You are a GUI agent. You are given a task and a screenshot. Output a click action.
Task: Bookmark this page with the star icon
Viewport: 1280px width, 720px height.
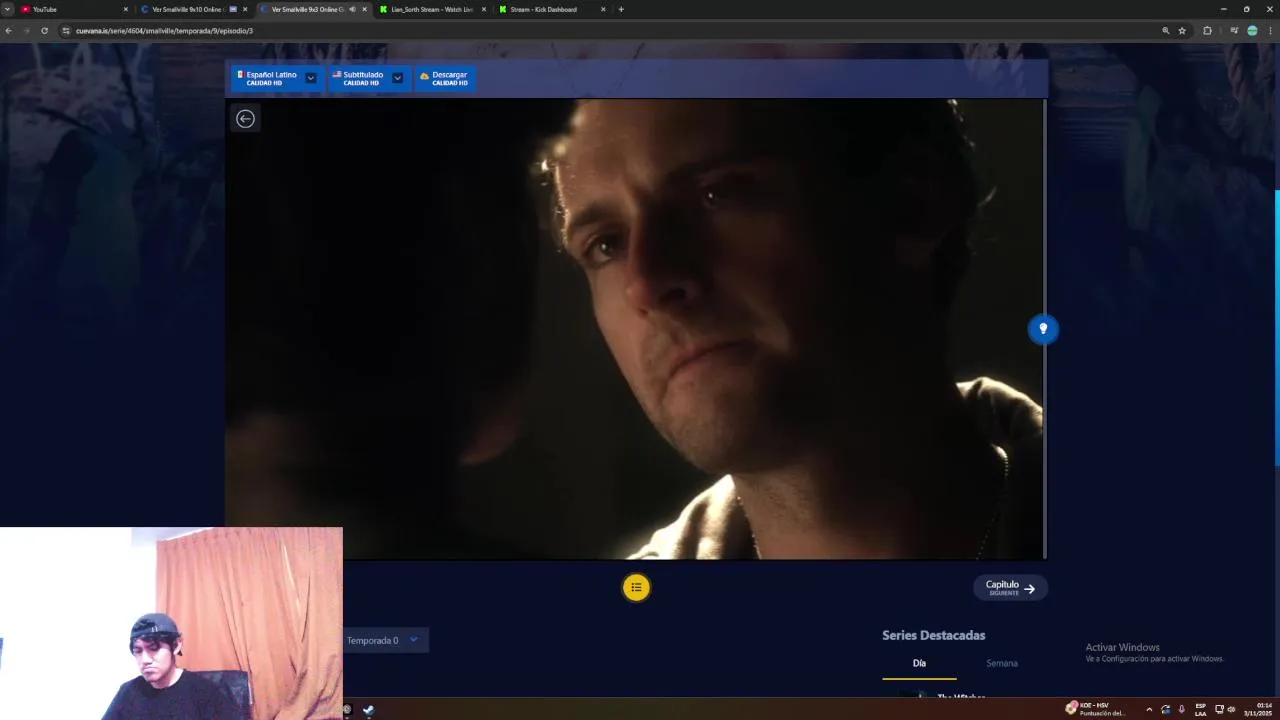pos(1182,31)
